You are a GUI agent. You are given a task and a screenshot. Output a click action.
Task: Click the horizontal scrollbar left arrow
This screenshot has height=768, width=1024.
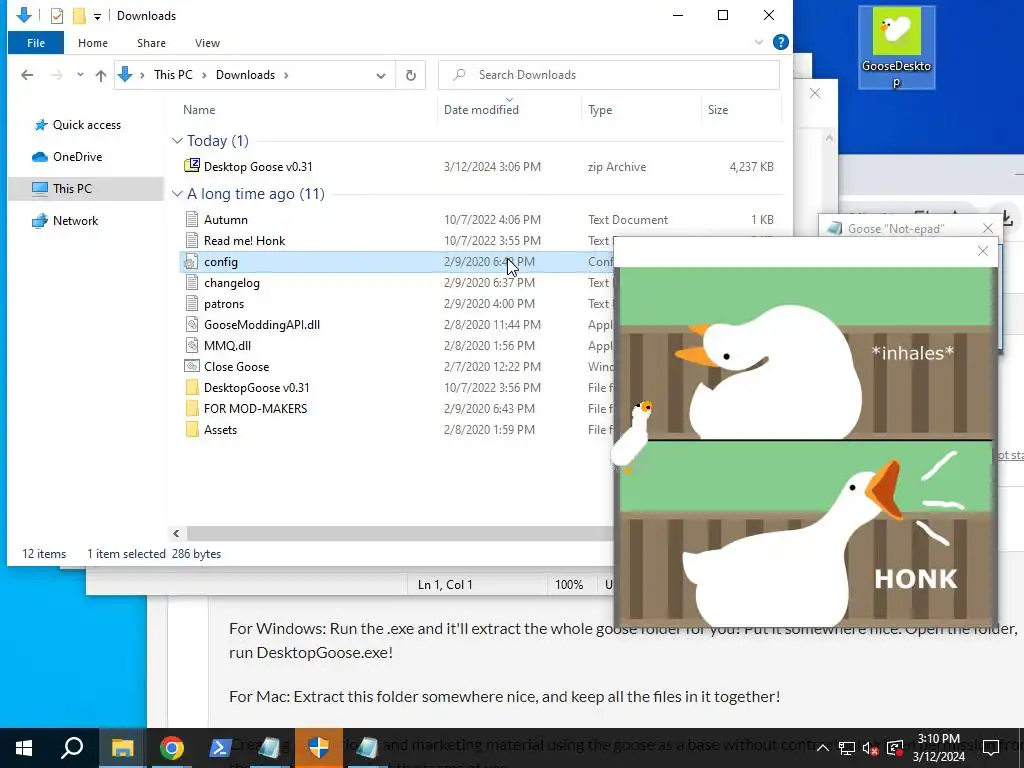[176, 534]
